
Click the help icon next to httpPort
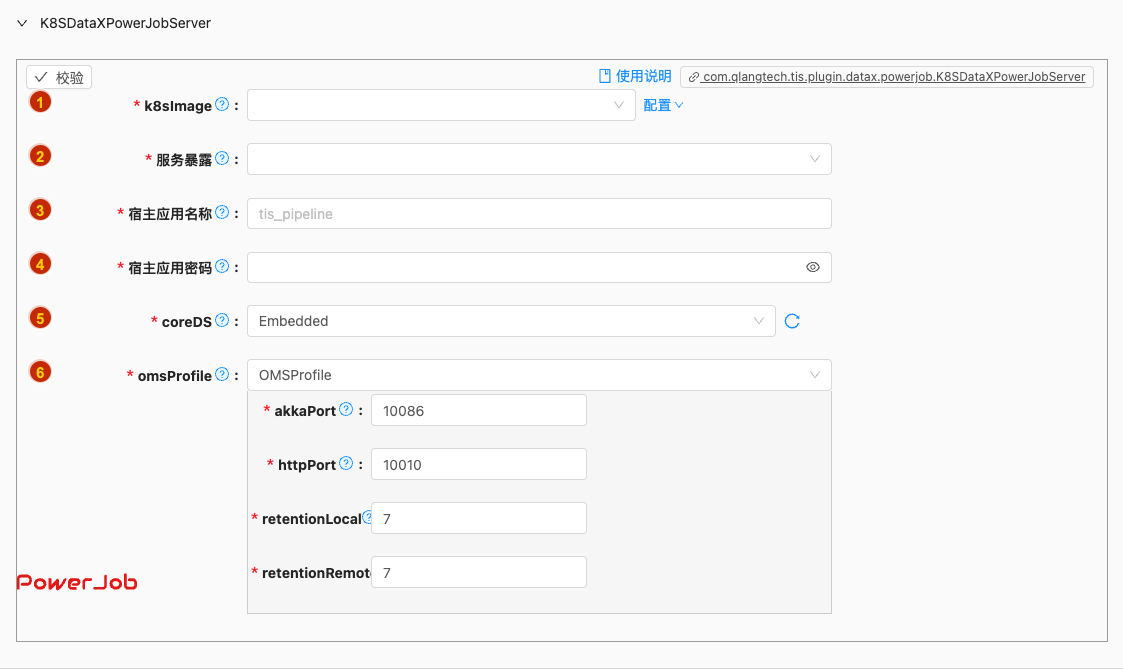pyautogui.click(x=346, y=463)
